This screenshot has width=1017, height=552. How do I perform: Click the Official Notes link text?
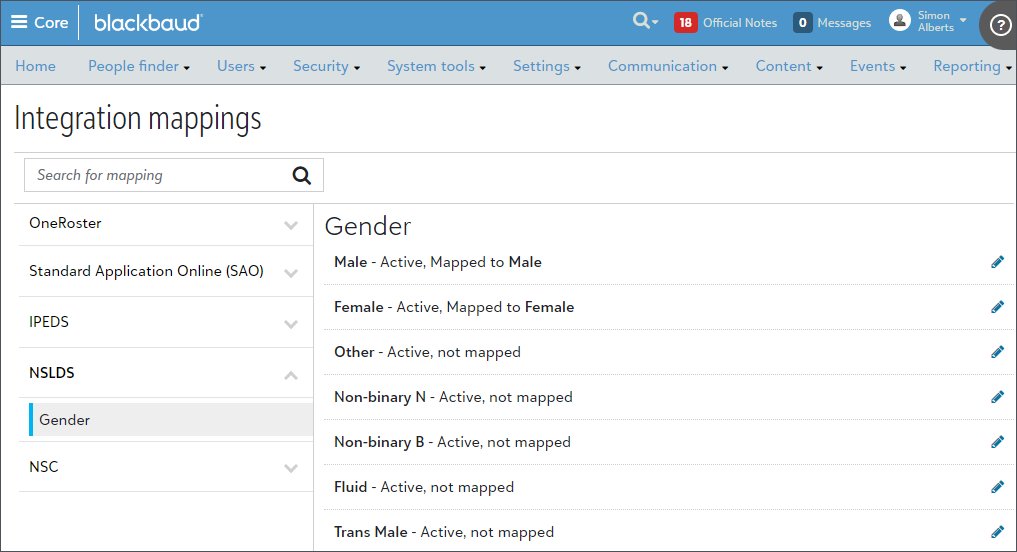(740, 23)
